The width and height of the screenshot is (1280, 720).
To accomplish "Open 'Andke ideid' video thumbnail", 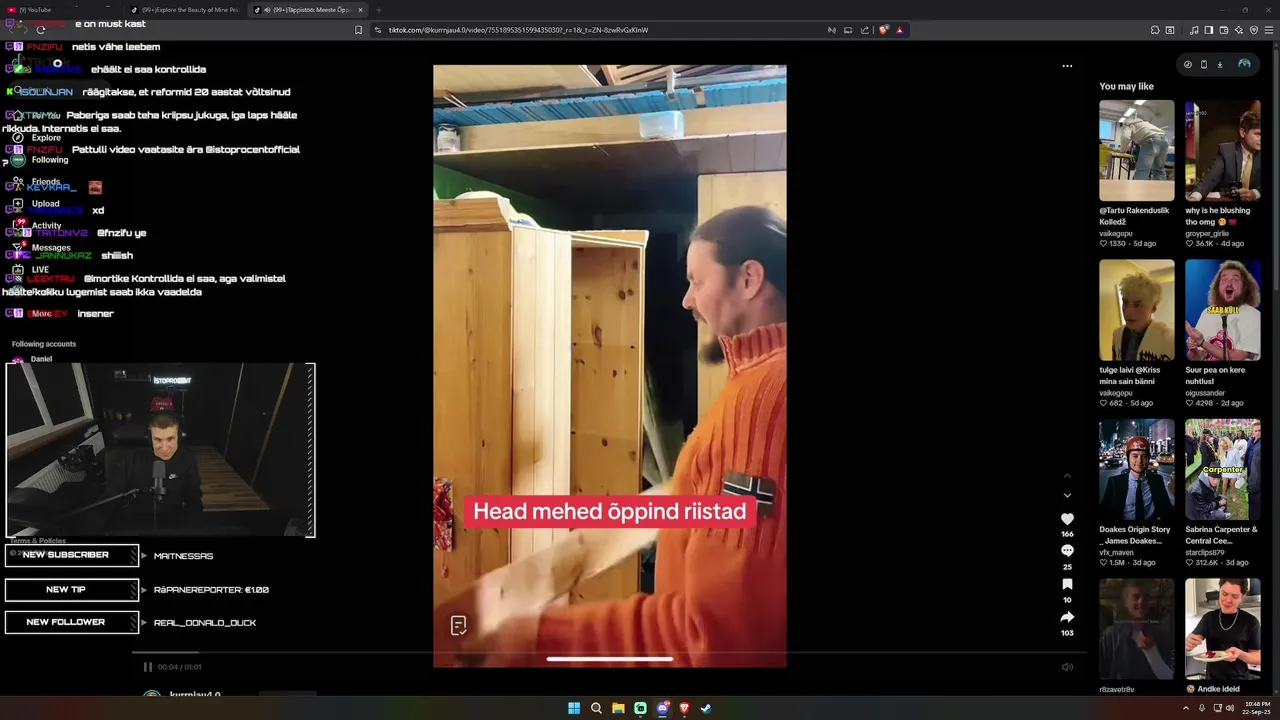I will (1223, 629).
